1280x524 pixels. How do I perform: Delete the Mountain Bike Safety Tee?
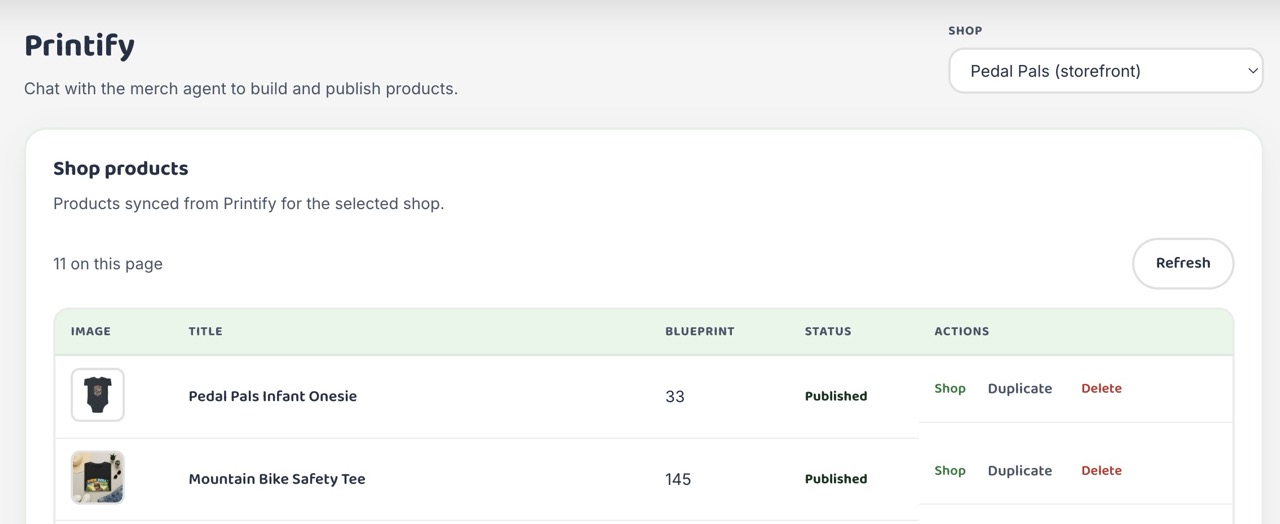[1101, 470]
